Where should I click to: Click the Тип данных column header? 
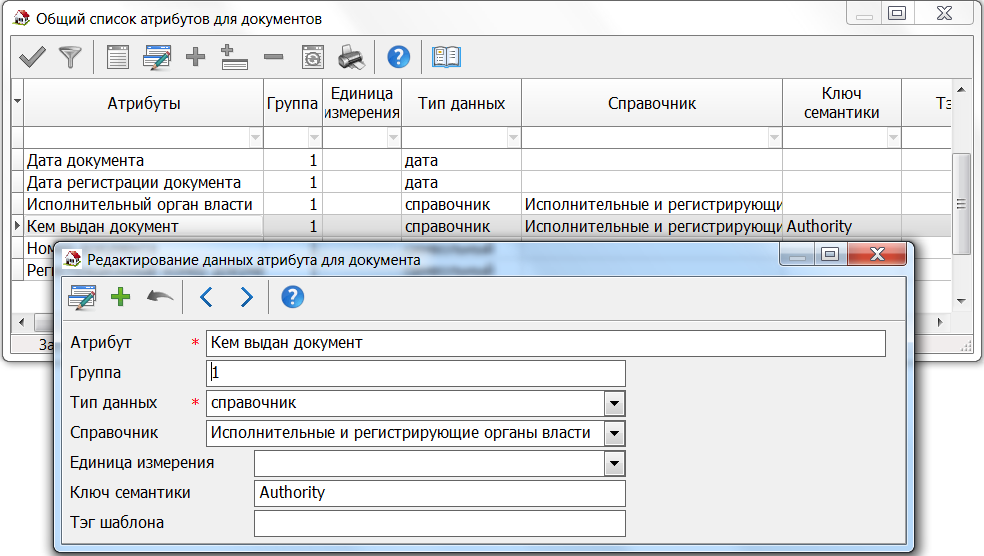461,104
